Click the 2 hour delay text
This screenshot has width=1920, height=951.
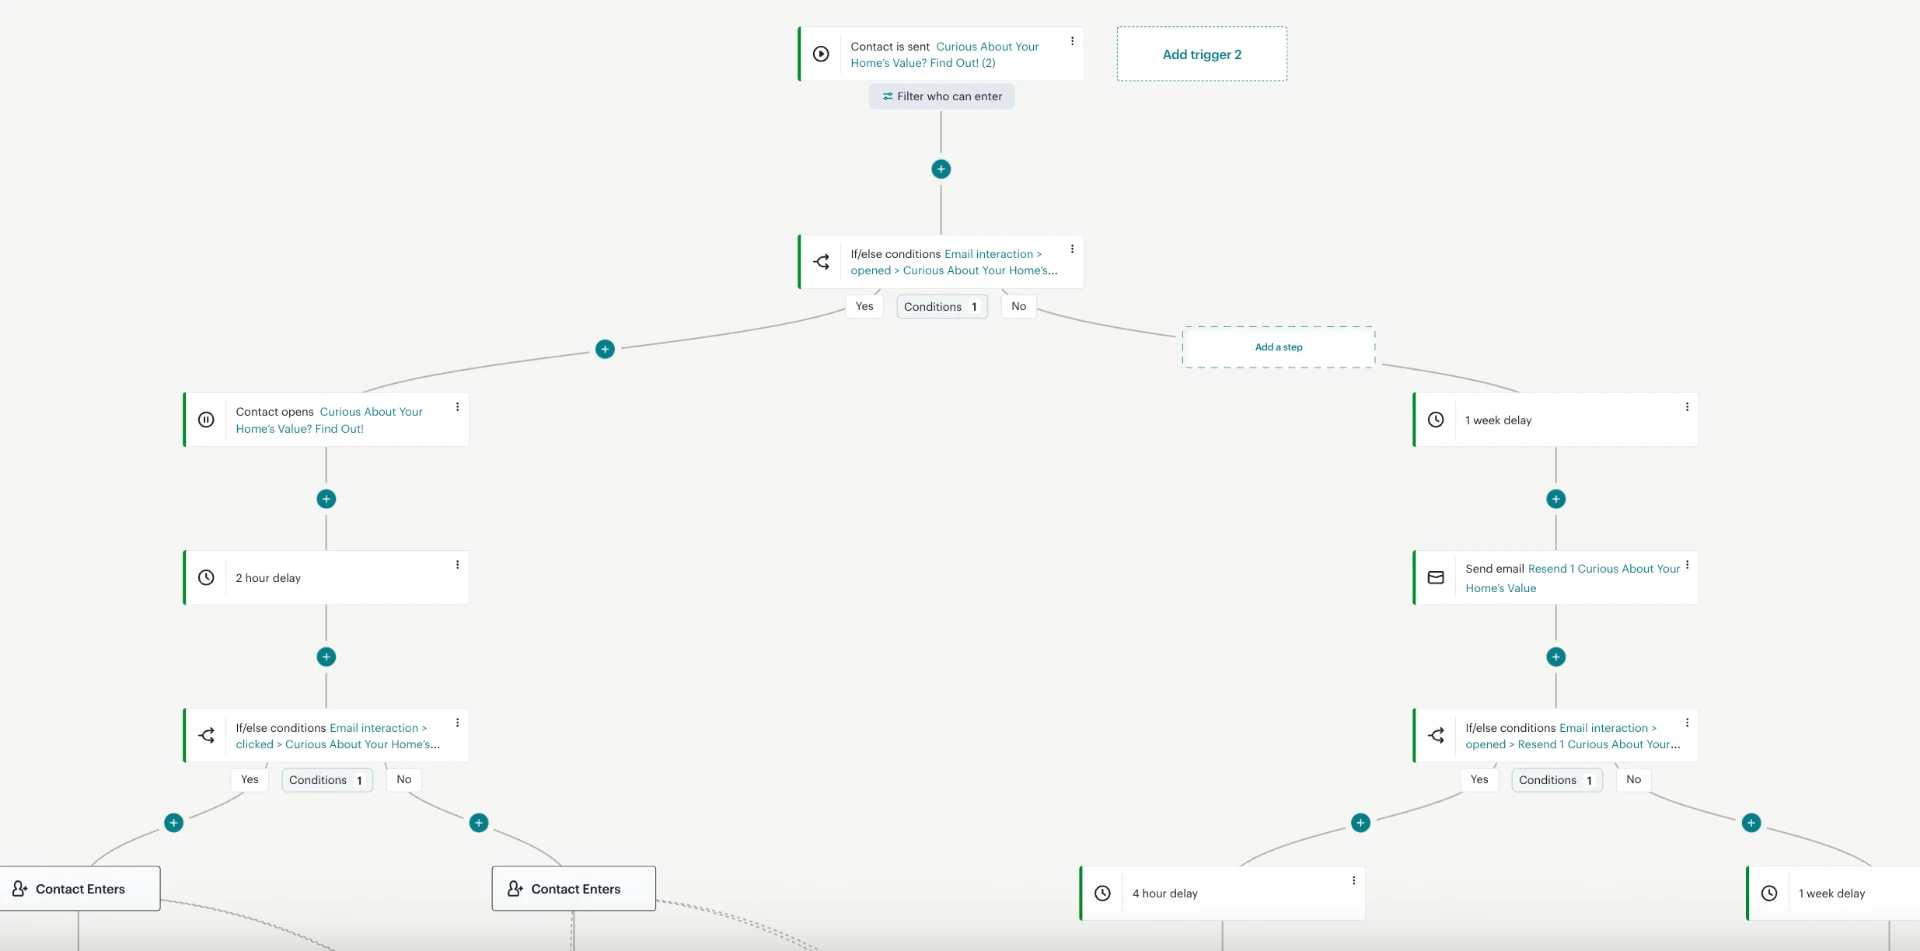pos(268,578)
